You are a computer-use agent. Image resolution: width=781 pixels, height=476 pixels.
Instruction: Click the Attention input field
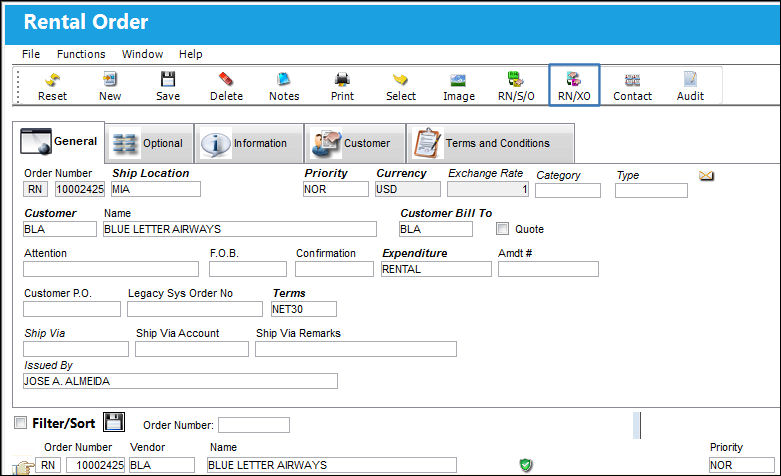pos(111,269)
